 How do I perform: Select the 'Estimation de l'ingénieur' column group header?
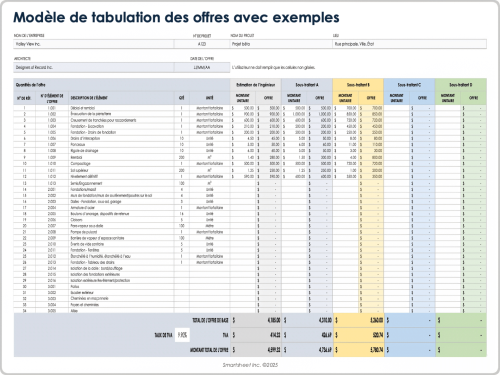(x=256, y=85)
